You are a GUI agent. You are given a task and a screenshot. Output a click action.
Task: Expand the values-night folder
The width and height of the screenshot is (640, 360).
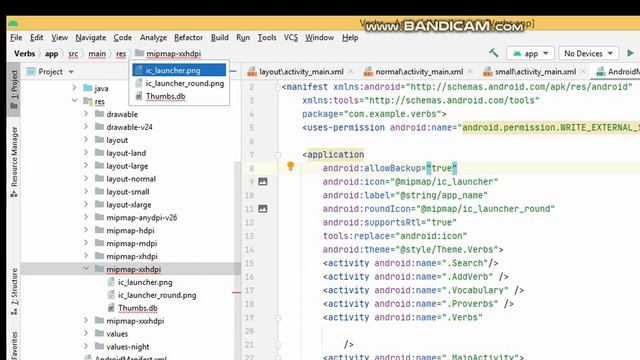click(x=86, y=347)
